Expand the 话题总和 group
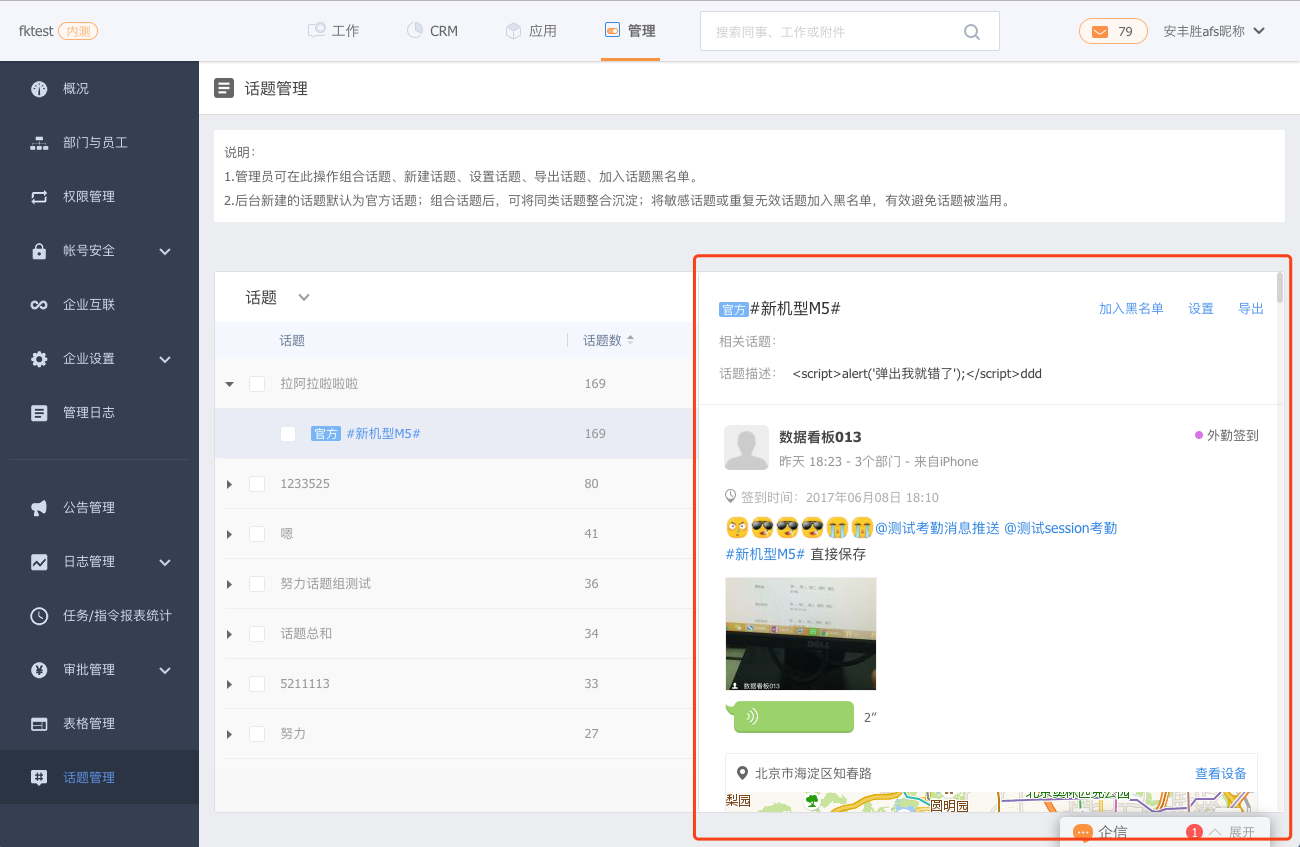Screen dimensions: 1300x847 (229, 634)
